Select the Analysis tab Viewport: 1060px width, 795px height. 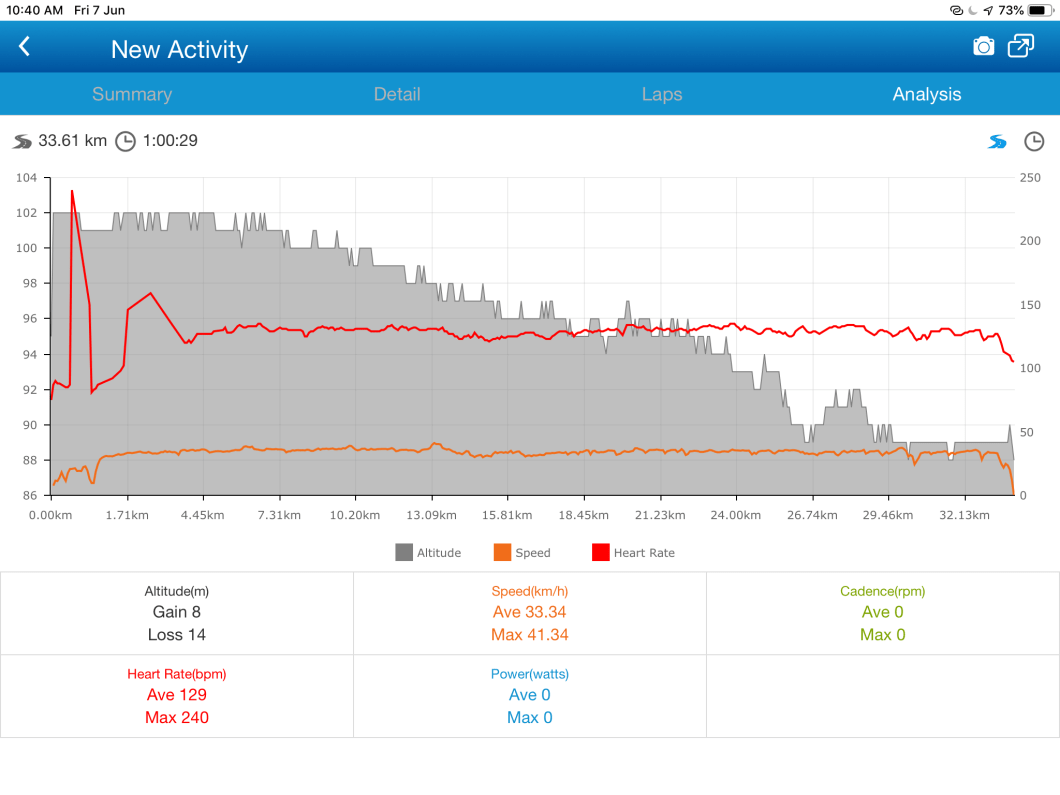click(x=927, y=94)
